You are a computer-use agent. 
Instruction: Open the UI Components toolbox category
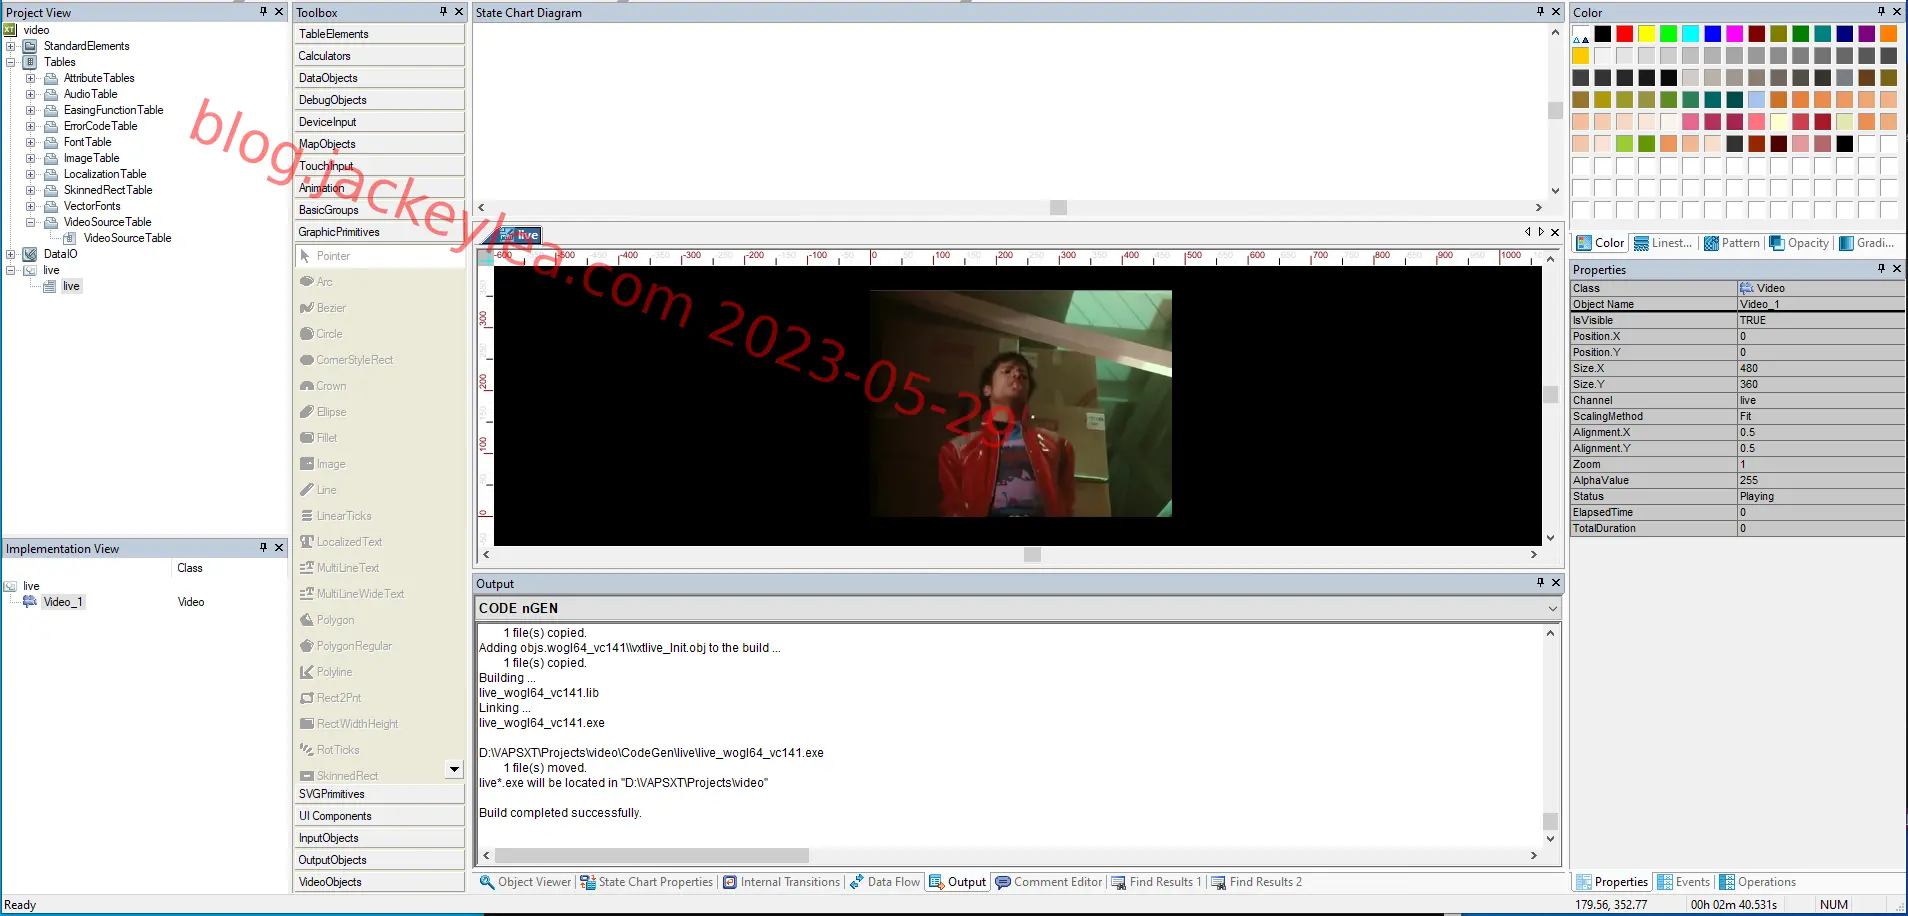click(379, 816)
